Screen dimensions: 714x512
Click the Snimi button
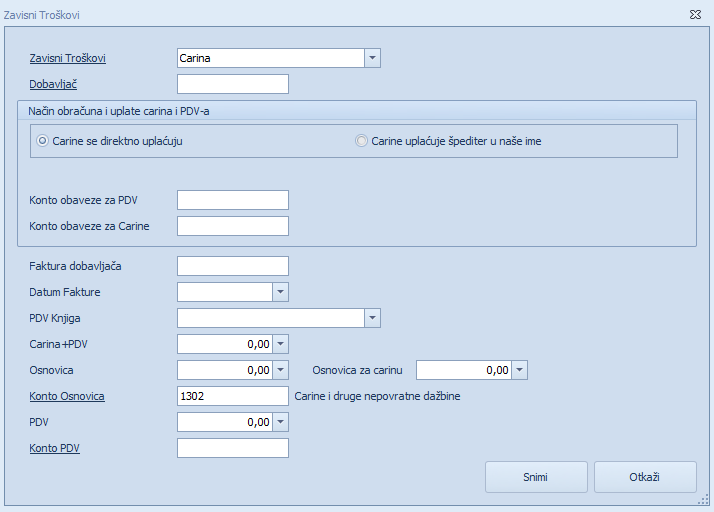pos(536,477)
